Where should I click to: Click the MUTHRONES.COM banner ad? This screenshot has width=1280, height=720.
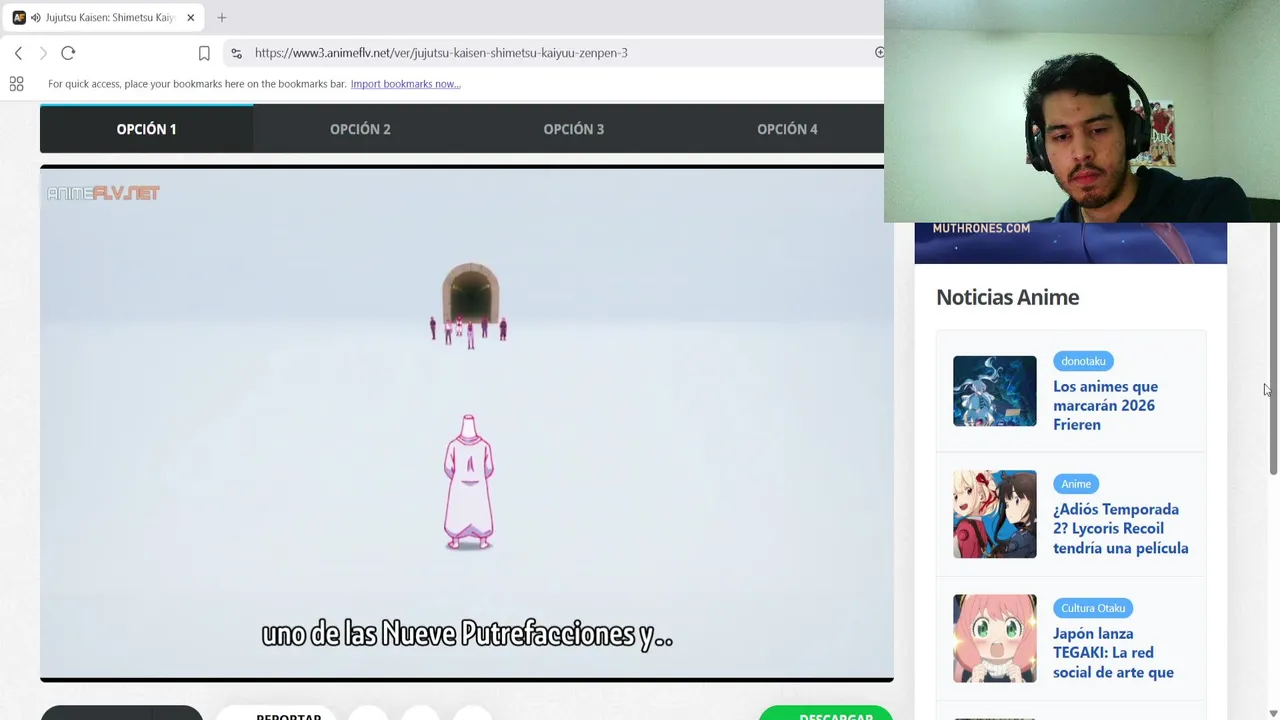click(1070, 243)
